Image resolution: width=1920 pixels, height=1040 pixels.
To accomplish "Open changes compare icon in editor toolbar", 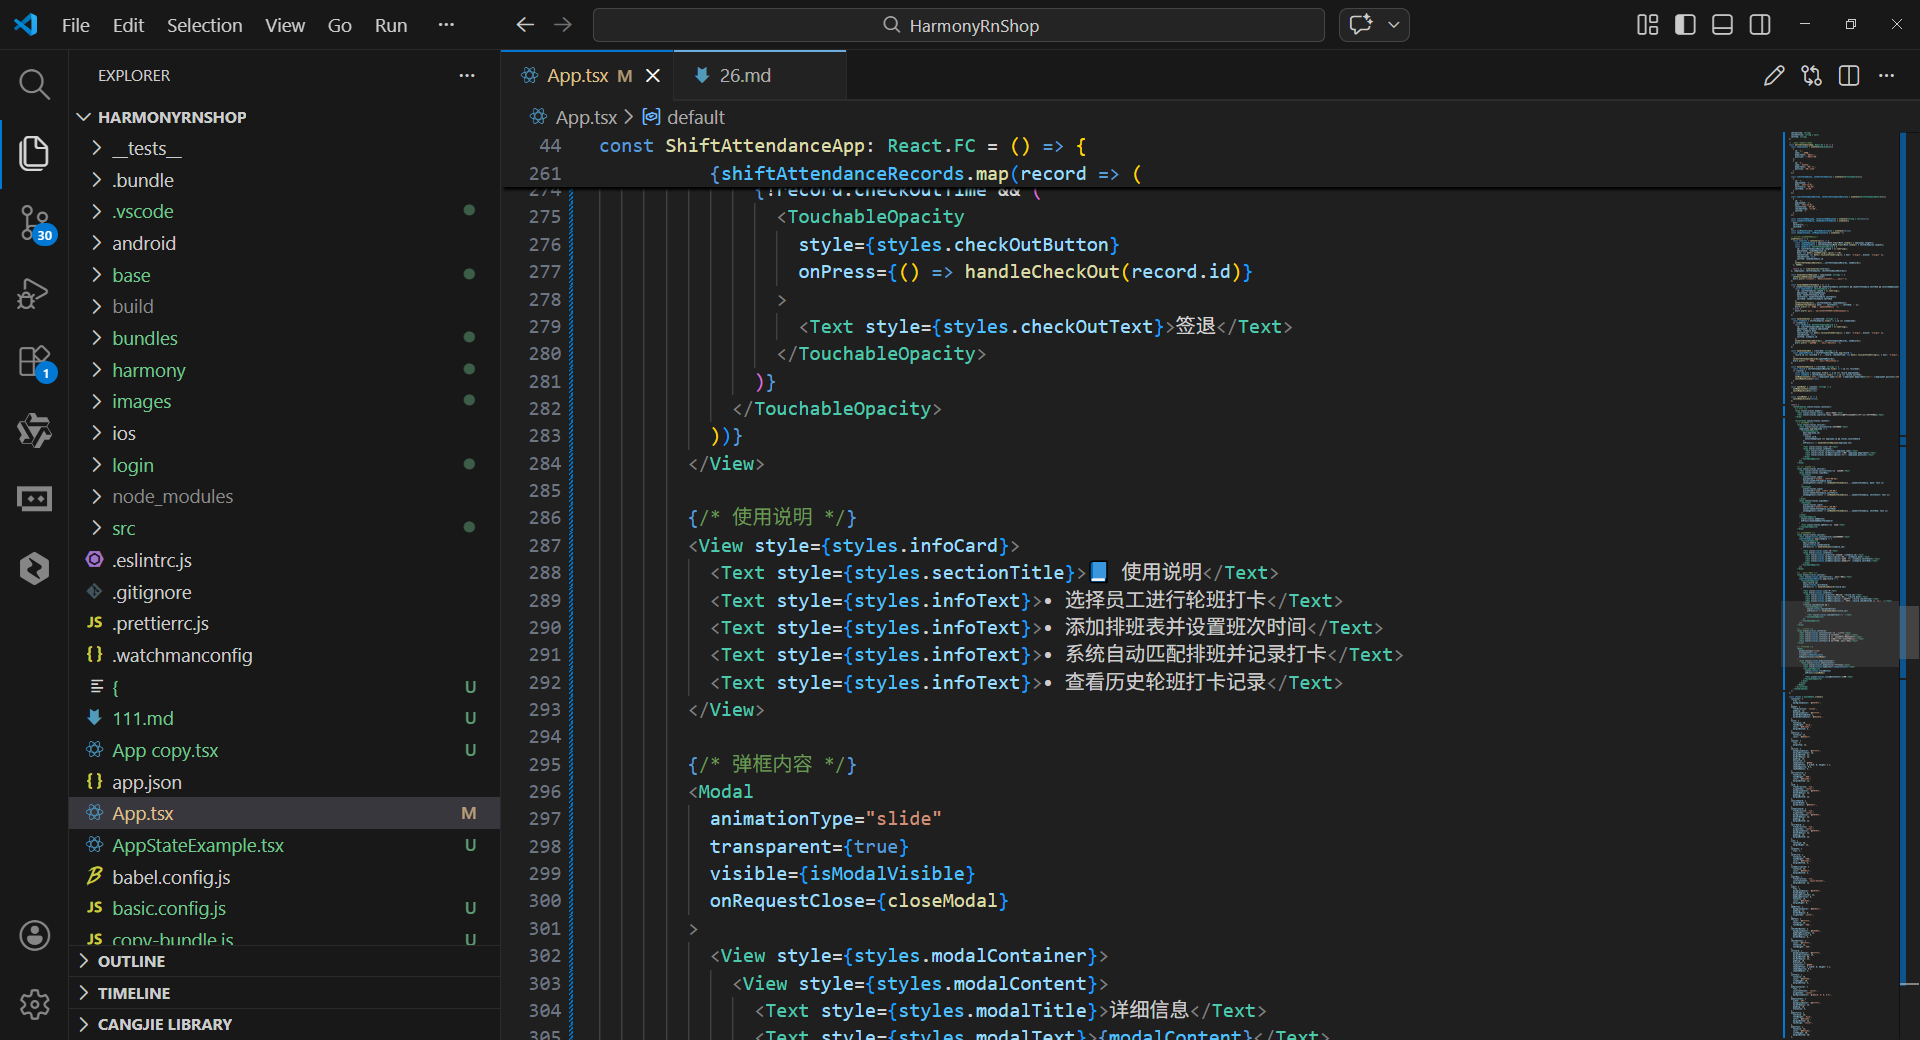I will (1811, 76).
